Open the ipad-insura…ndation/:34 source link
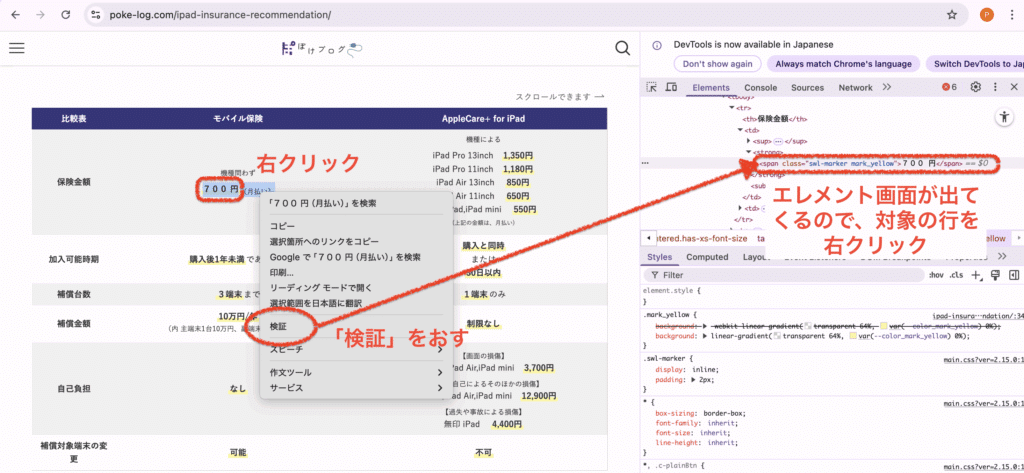This screenshot has width=1024, height=473. [x=978, y=315]
